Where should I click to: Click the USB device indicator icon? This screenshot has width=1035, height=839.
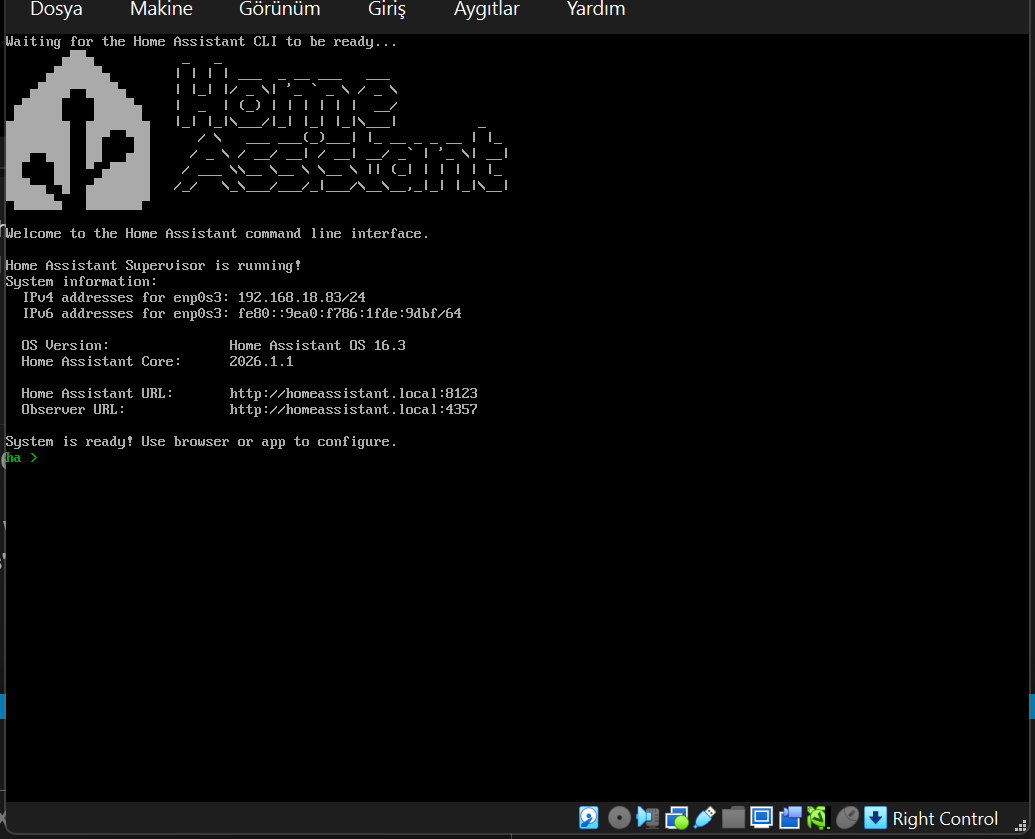(705, 818)
